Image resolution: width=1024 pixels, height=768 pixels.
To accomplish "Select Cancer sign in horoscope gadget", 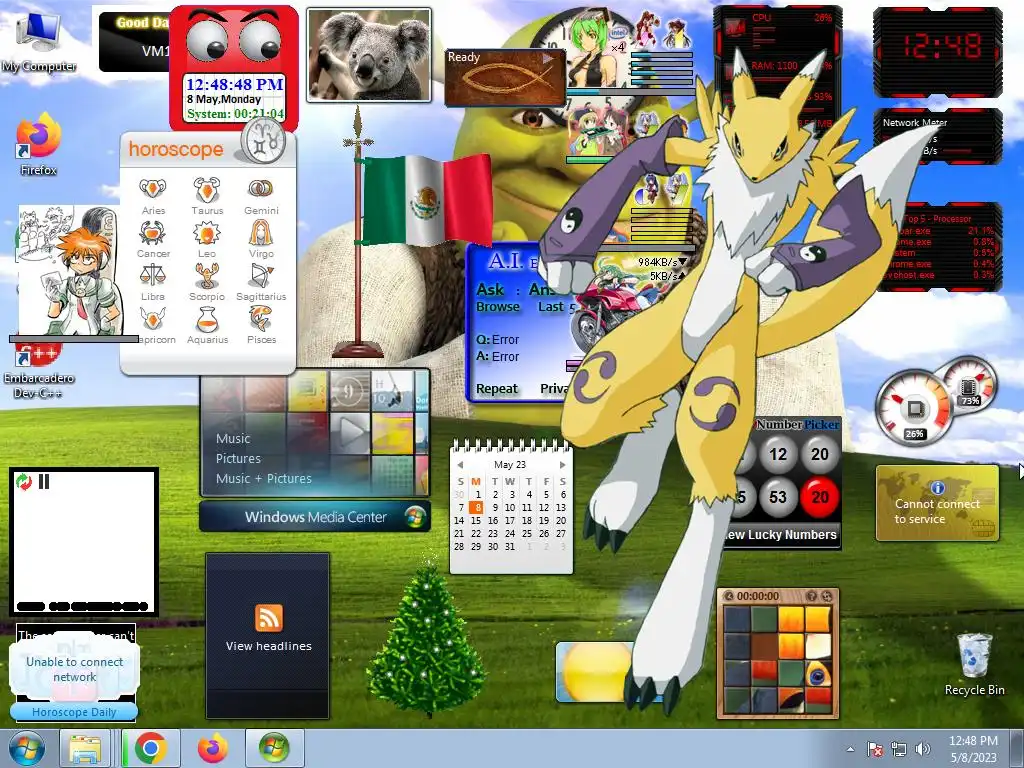I will pos(153,239).
